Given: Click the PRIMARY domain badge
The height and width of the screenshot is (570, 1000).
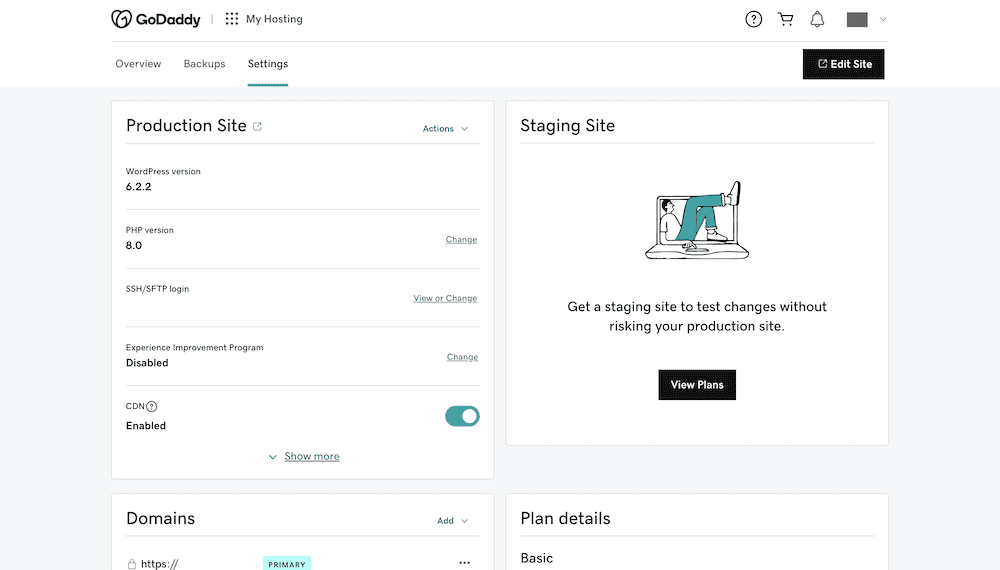Looking at the screenshot, I should (x=287, y=564).
